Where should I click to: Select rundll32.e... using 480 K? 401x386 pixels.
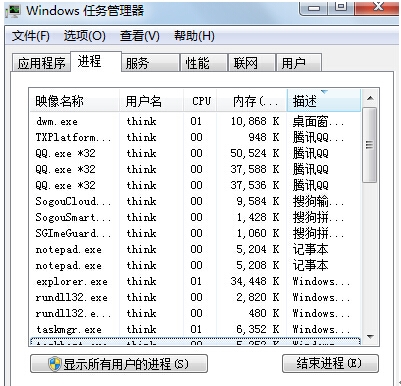tap(195, 313)
